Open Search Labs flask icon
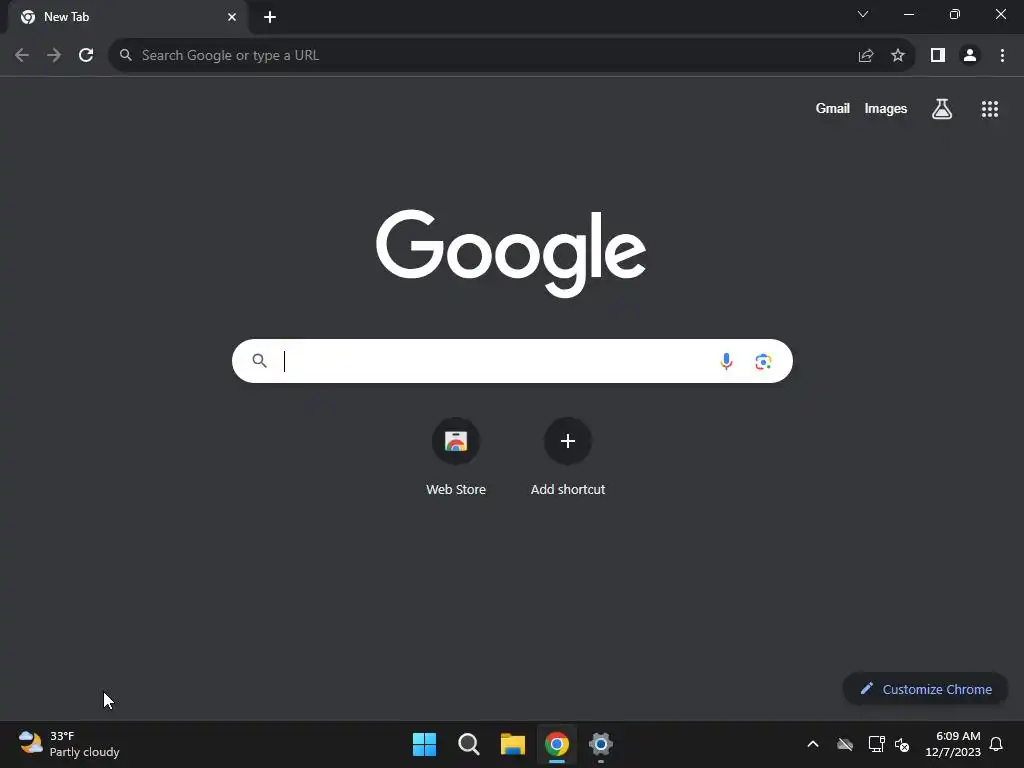The height and width of the screenshot is (768, 1024). pyautogui.click(x=942, y=109)
